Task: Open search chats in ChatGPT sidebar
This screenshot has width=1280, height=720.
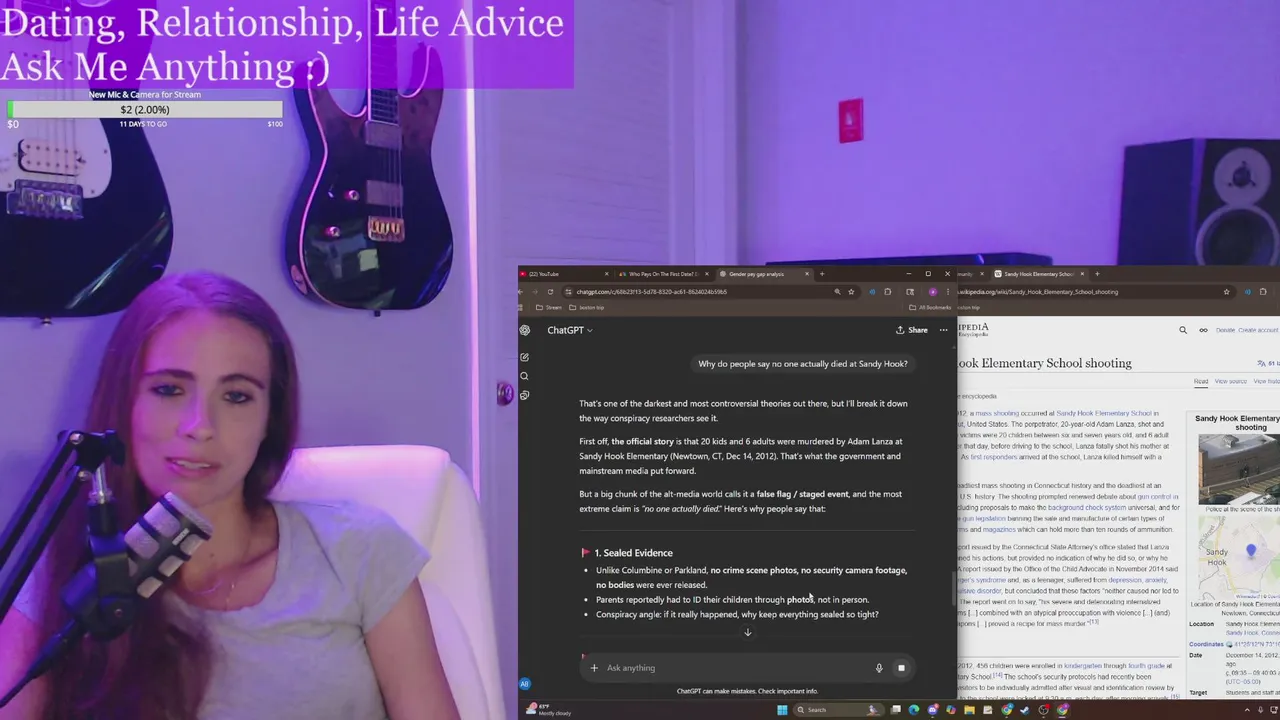Action: coord(524,376)
